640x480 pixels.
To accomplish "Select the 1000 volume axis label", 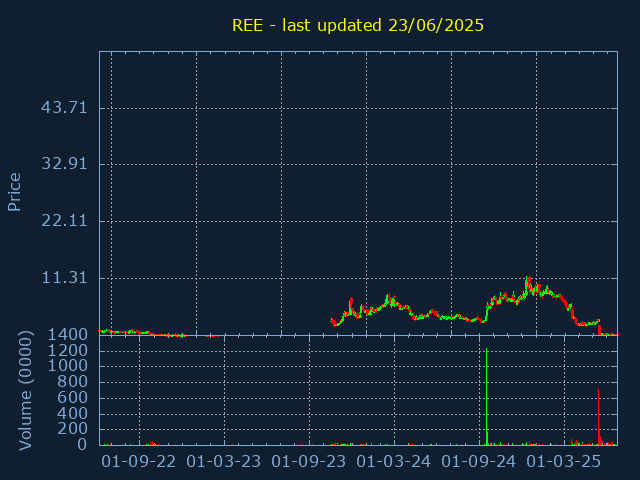I will tap(68, 365).
